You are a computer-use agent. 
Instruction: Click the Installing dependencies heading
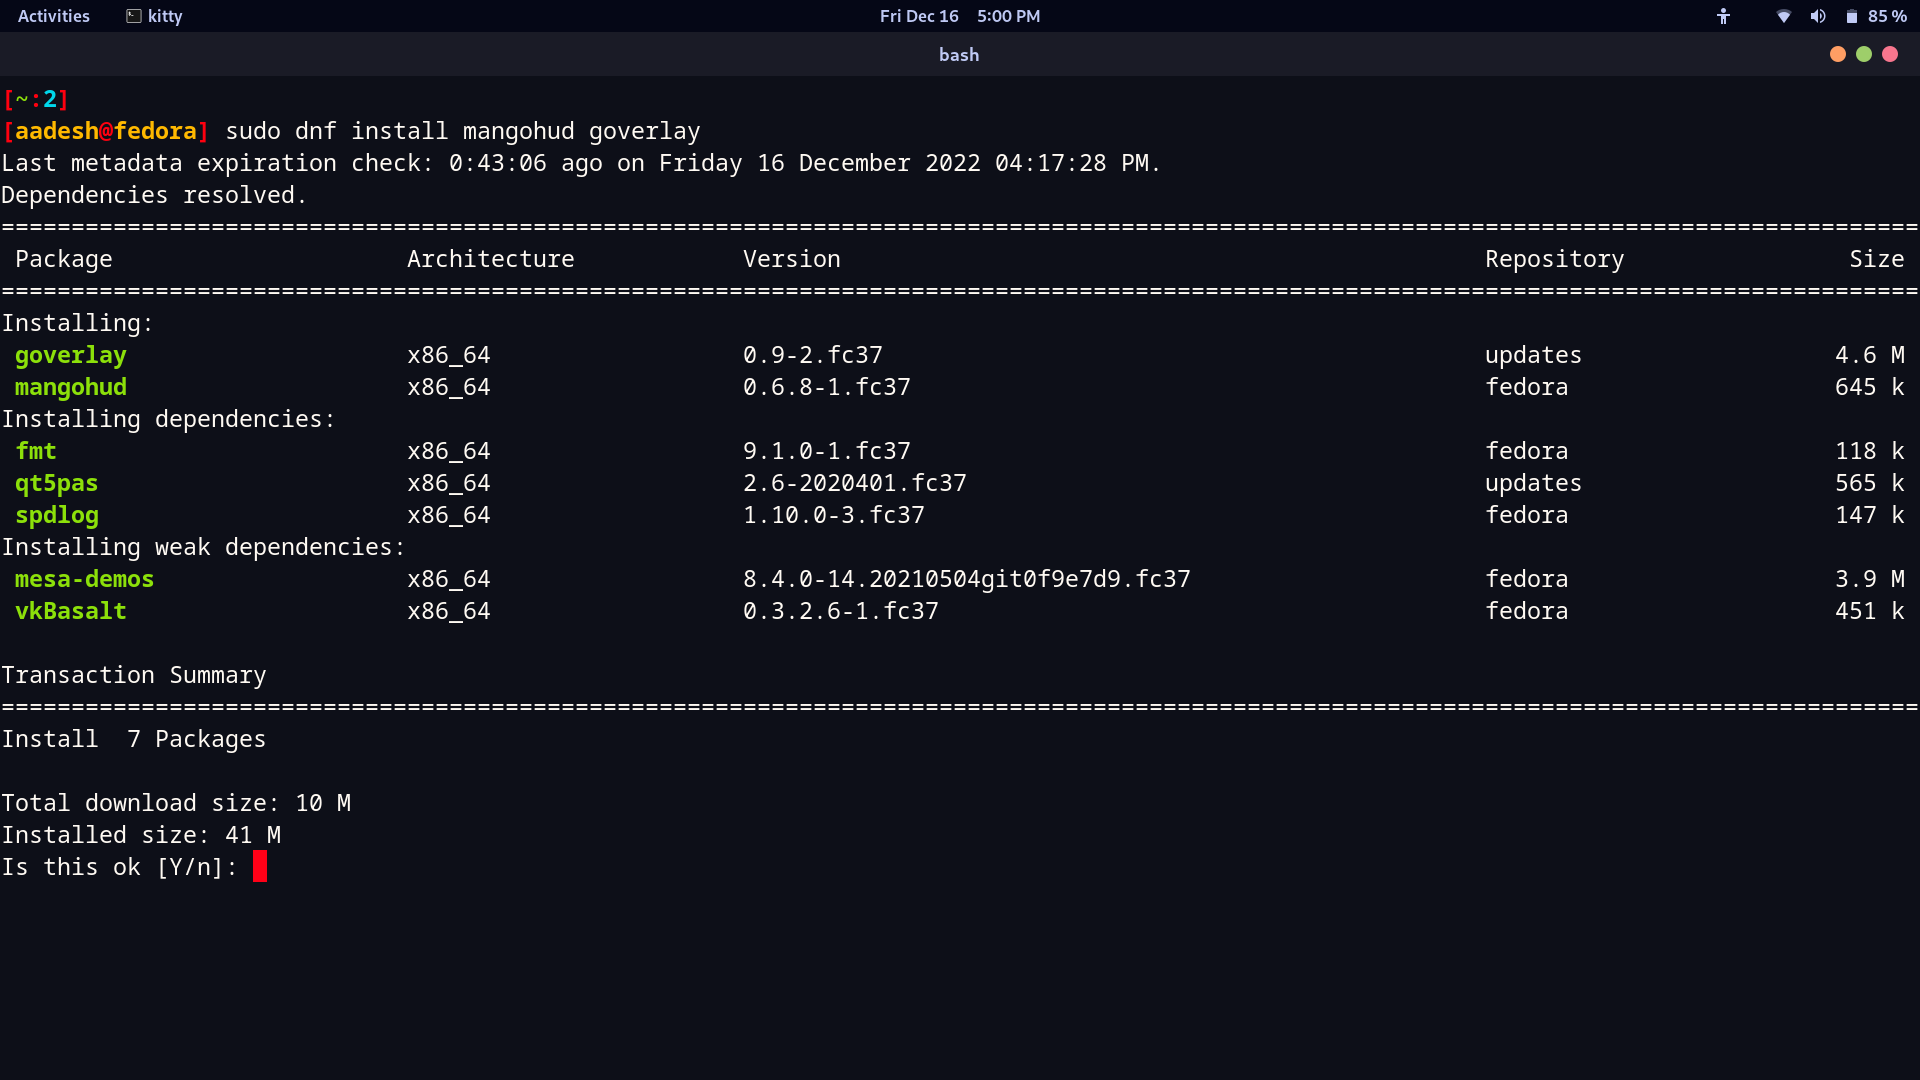click(169, 419)
